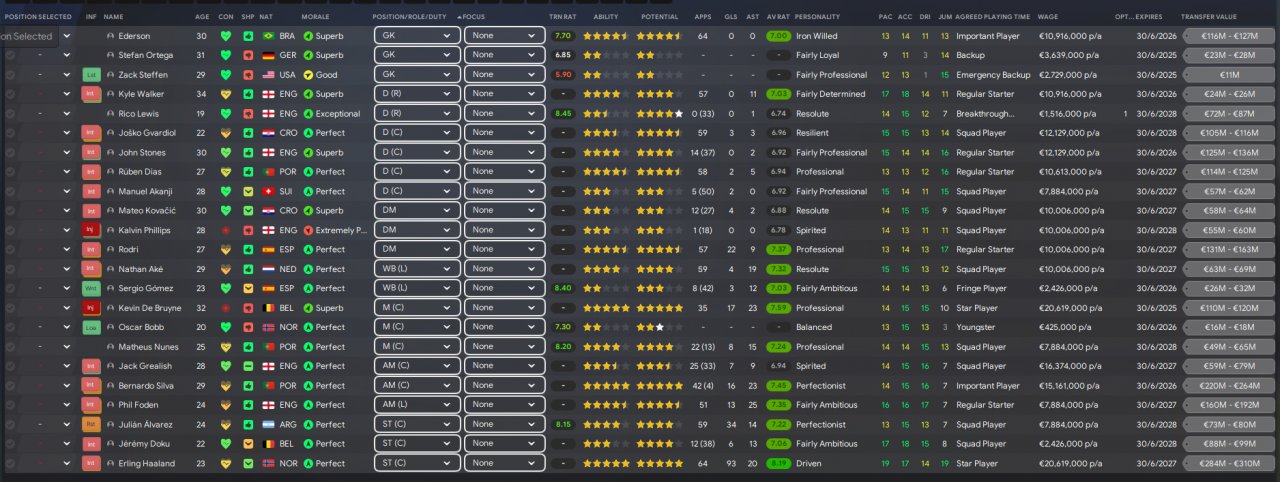The height and width of the screenshot is (482, 1280).
Task: Toggle the selection tick for Rodri
Action: [10, 250]
